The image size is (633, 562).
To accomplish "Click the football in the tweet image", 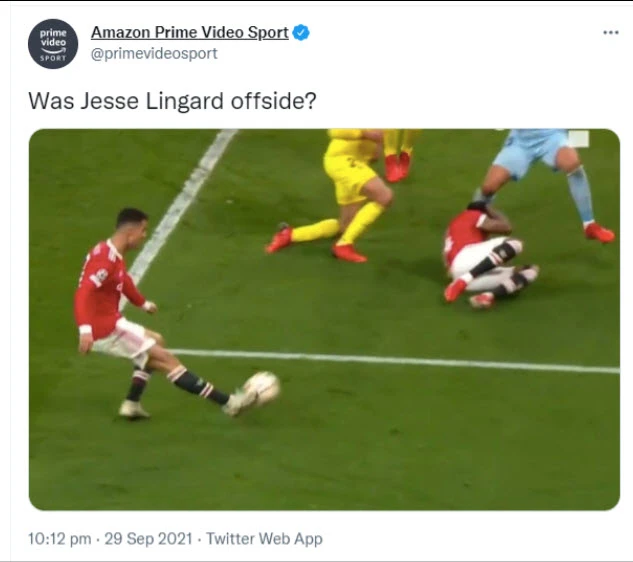I will 262,388.
